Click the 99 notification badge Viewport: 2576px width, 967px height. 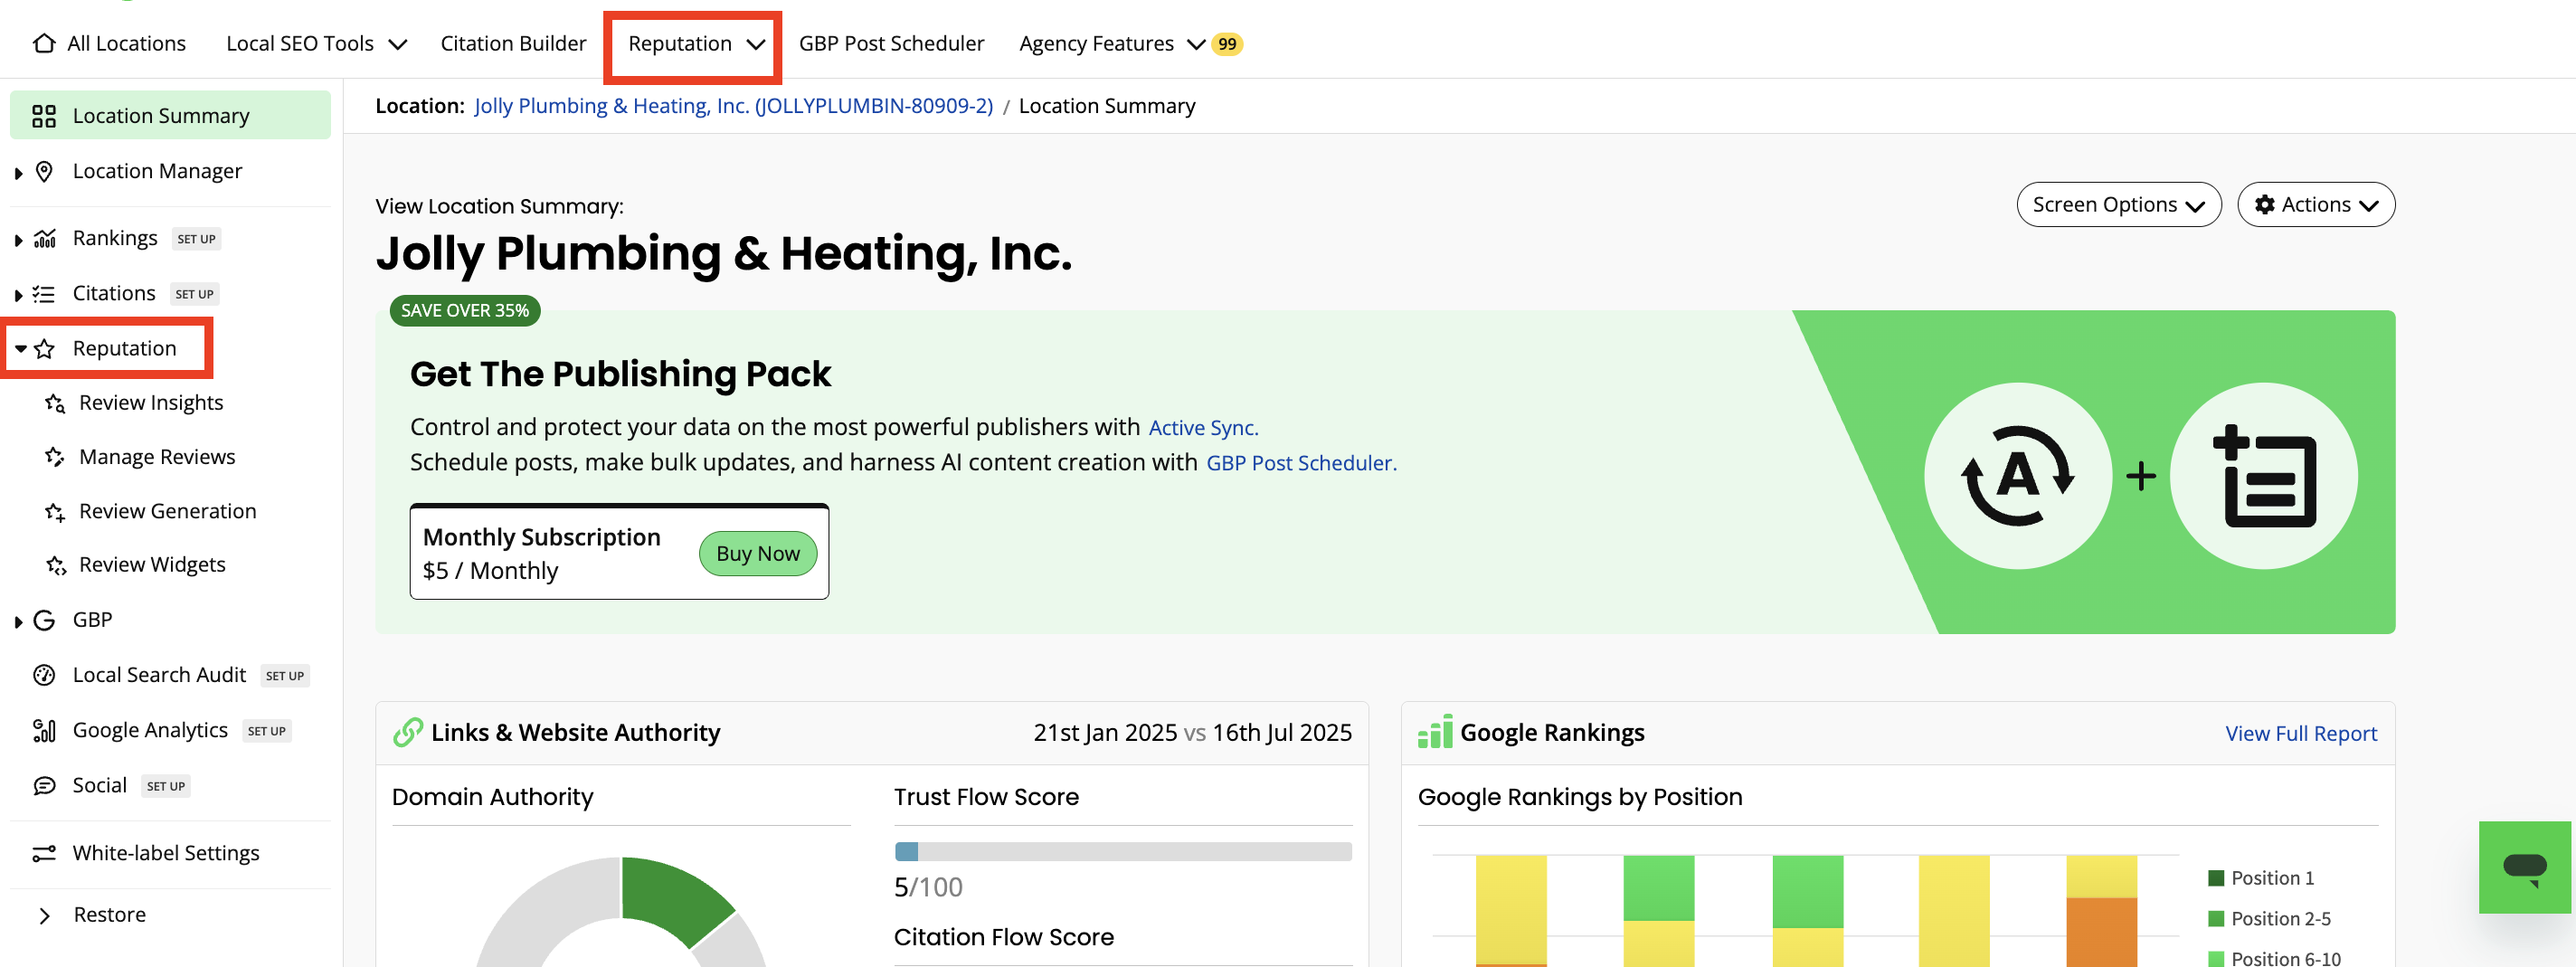(x=1227, y=43)
